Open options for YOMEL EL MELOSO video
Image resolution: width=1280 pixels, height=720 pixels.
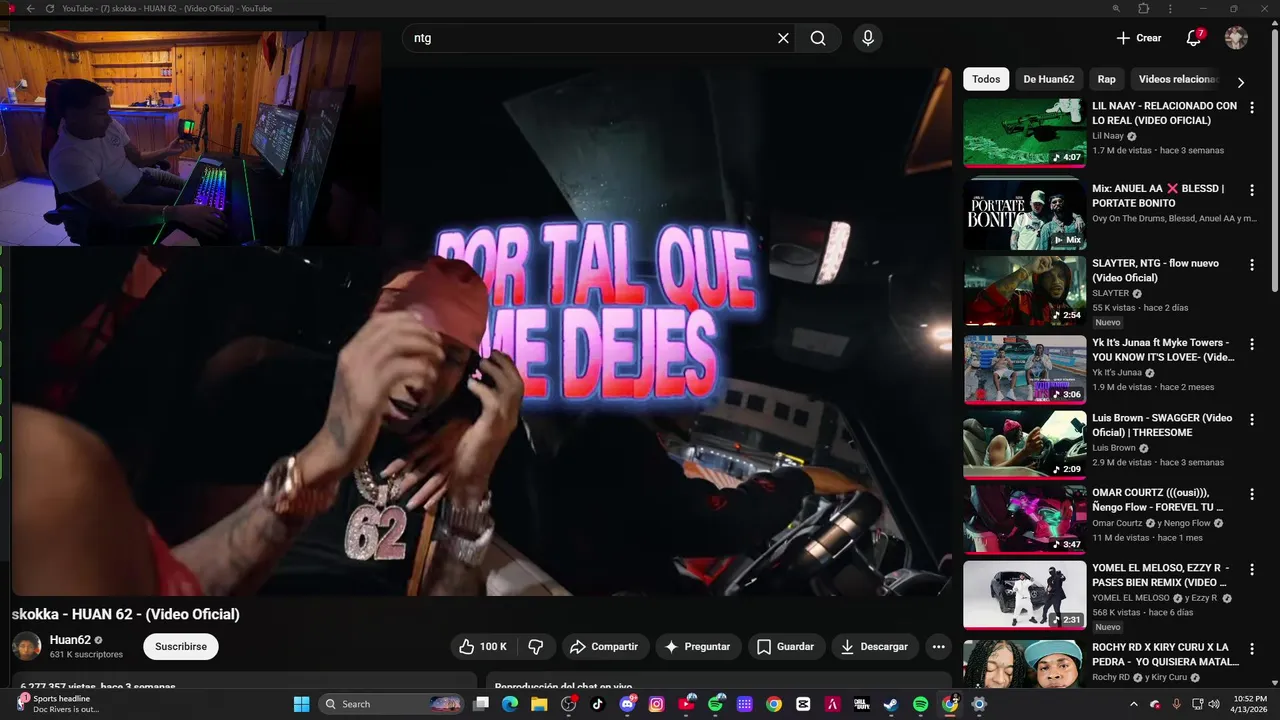[x=1252, y=569]
